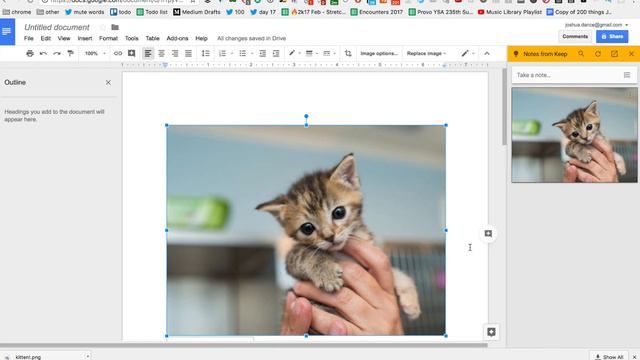Star the document

[x=102, y=27]
